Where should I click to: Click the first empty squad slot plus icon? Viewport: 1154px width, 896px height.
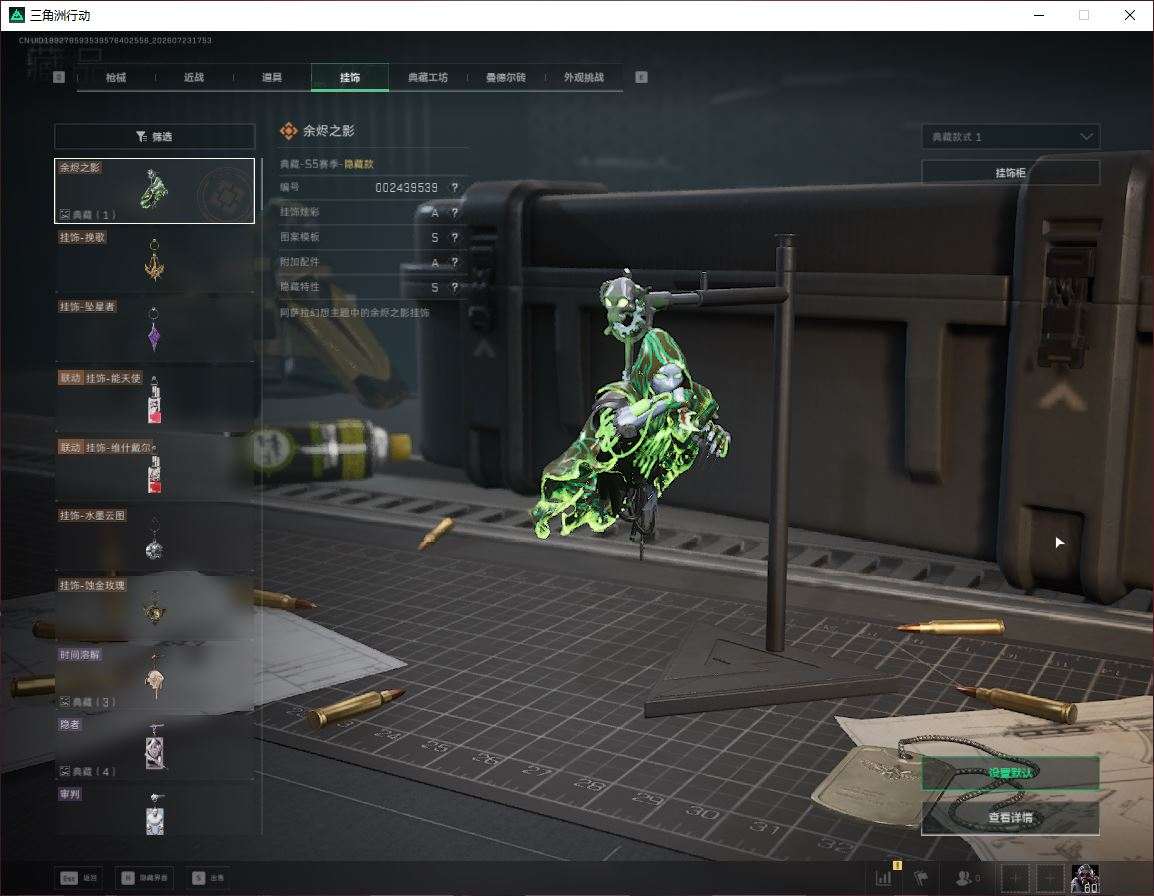point(1015,878)
